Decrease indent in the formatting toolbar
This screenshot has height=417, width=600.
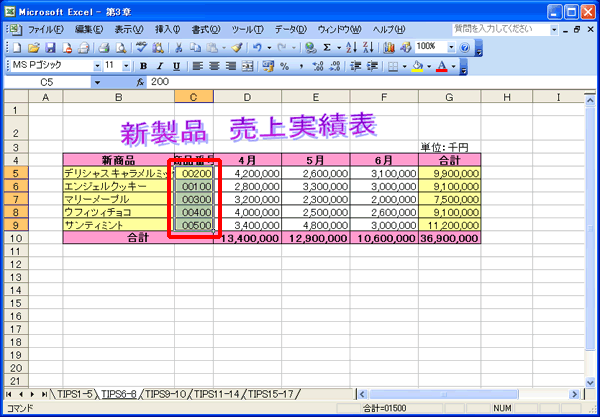(356, 66)
